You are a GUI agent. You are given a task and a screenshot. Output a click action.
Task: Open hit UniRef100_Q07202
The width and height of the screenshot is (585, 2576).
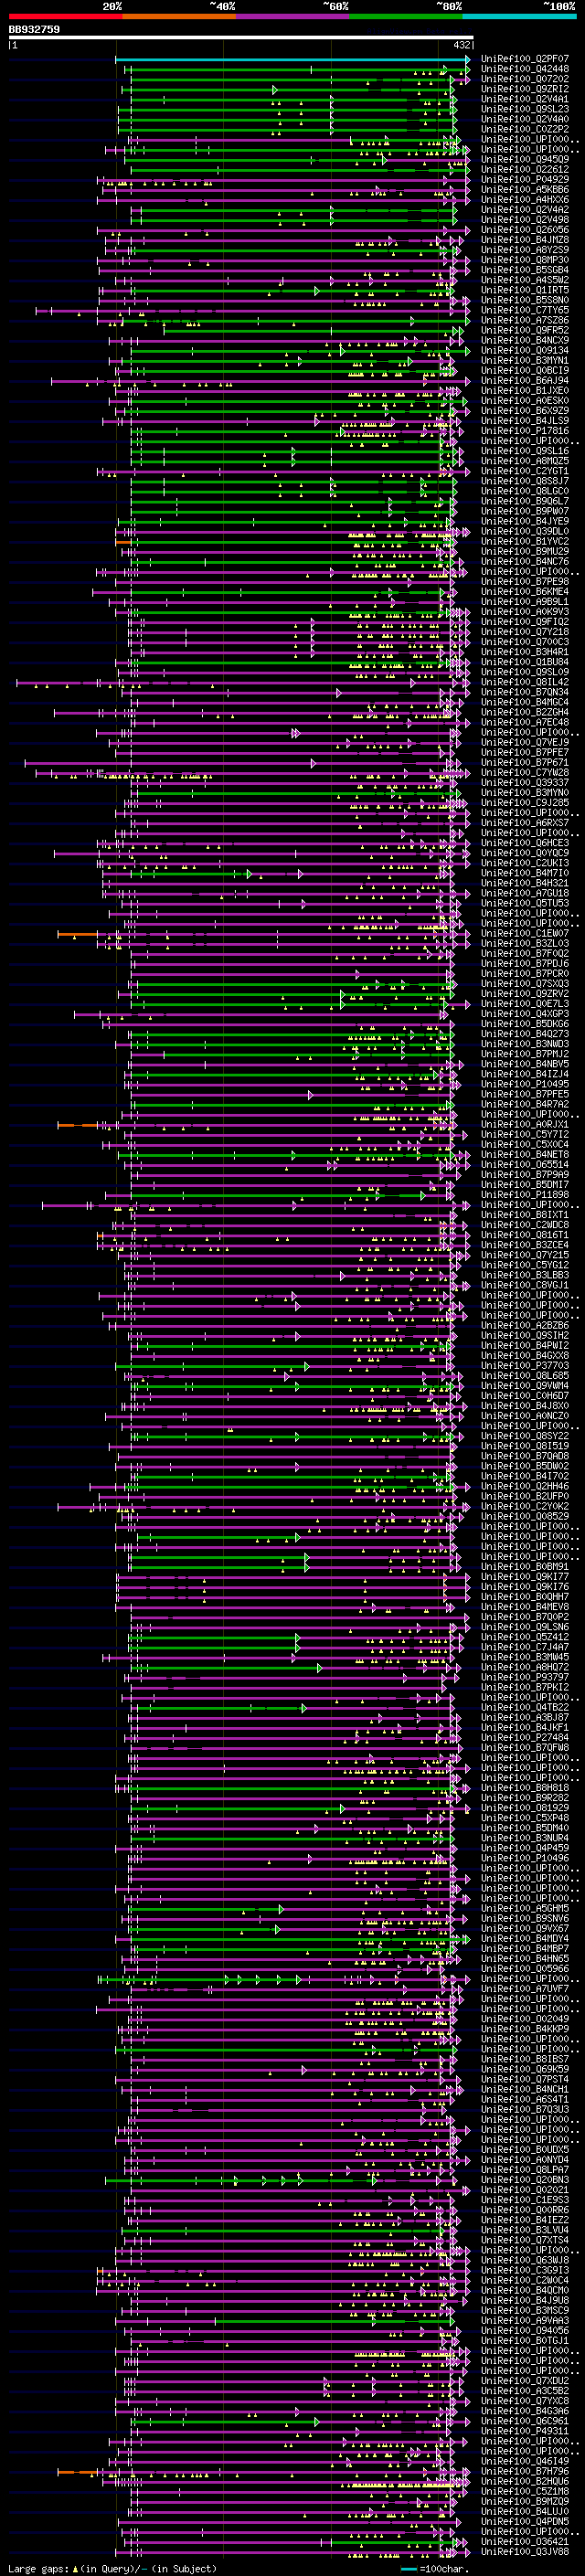pos(525,79)
